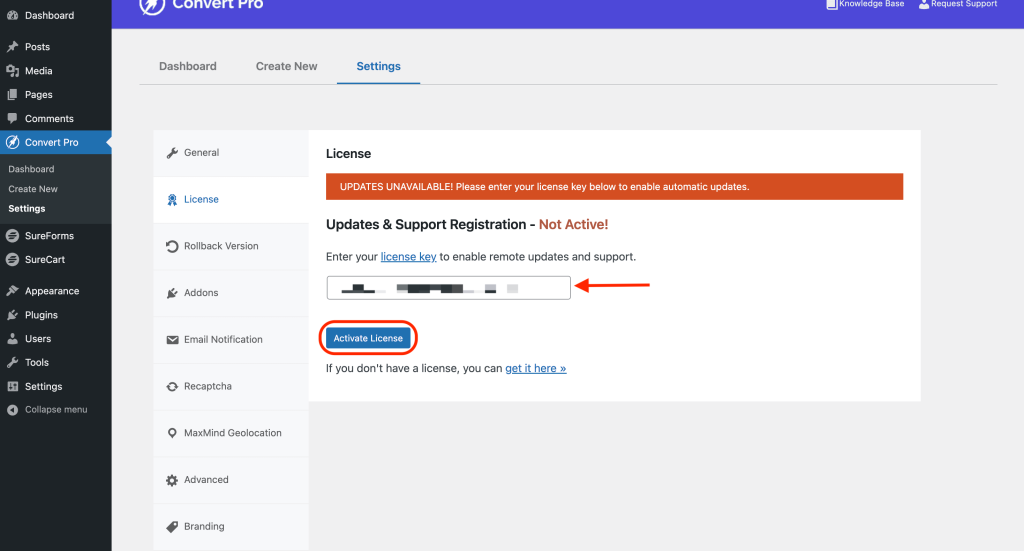The image size is (1024, 551).
Task: Click the Tools wrench icon in sidebar
Action: [12, 362]
